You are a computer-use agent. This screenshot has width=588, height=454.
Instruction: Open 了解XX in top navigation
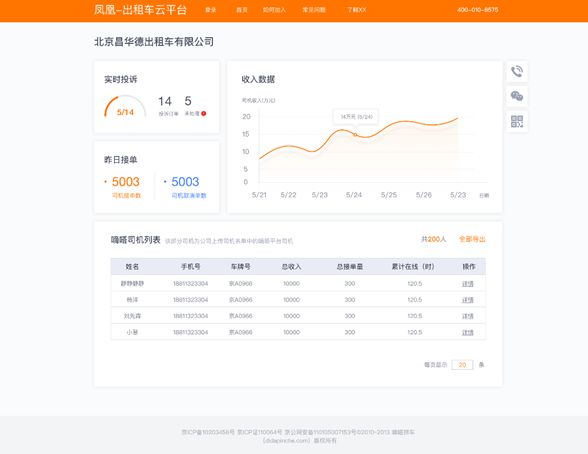[357, 10]
